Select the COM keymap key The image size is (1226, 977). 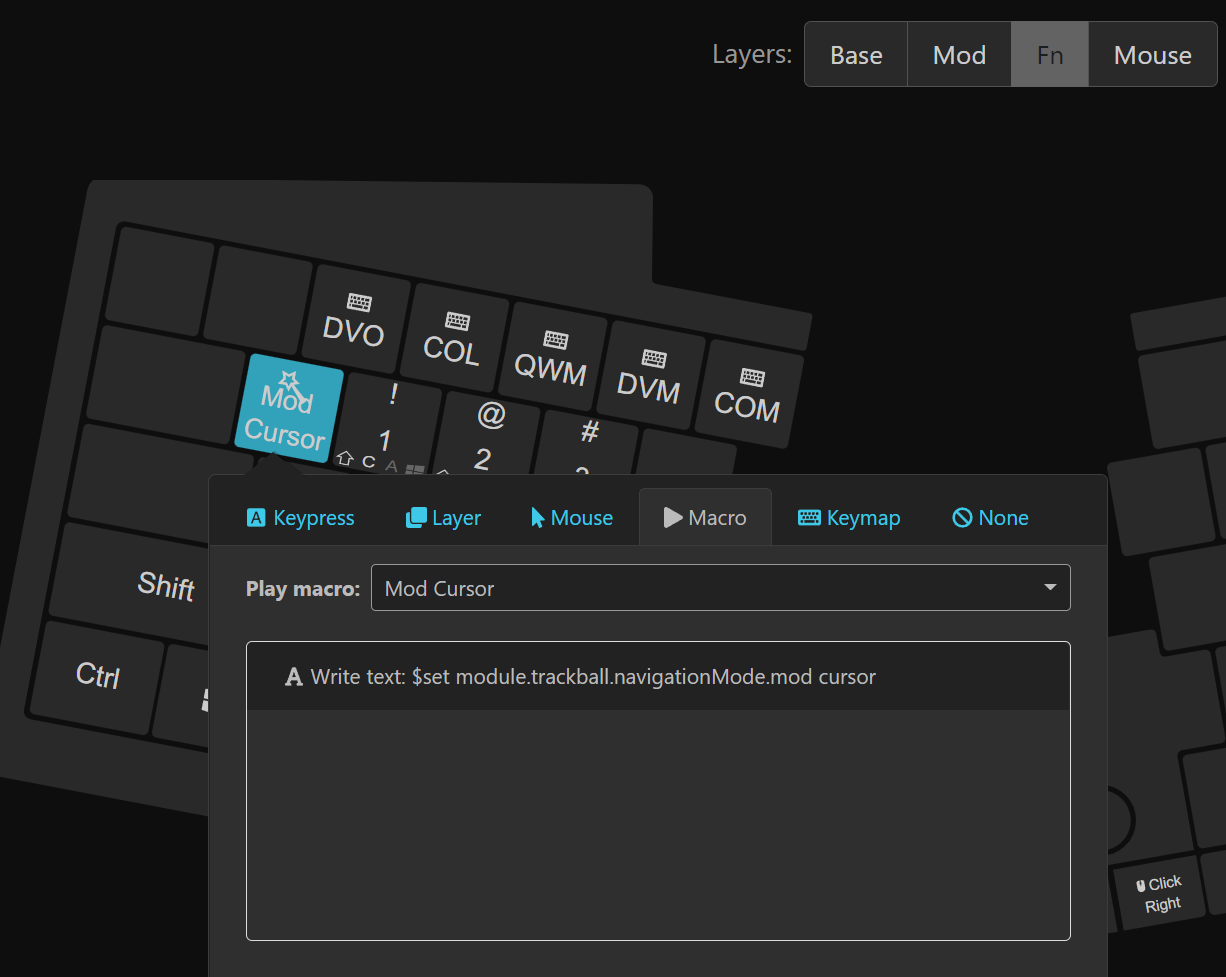(x=748, y=394)
